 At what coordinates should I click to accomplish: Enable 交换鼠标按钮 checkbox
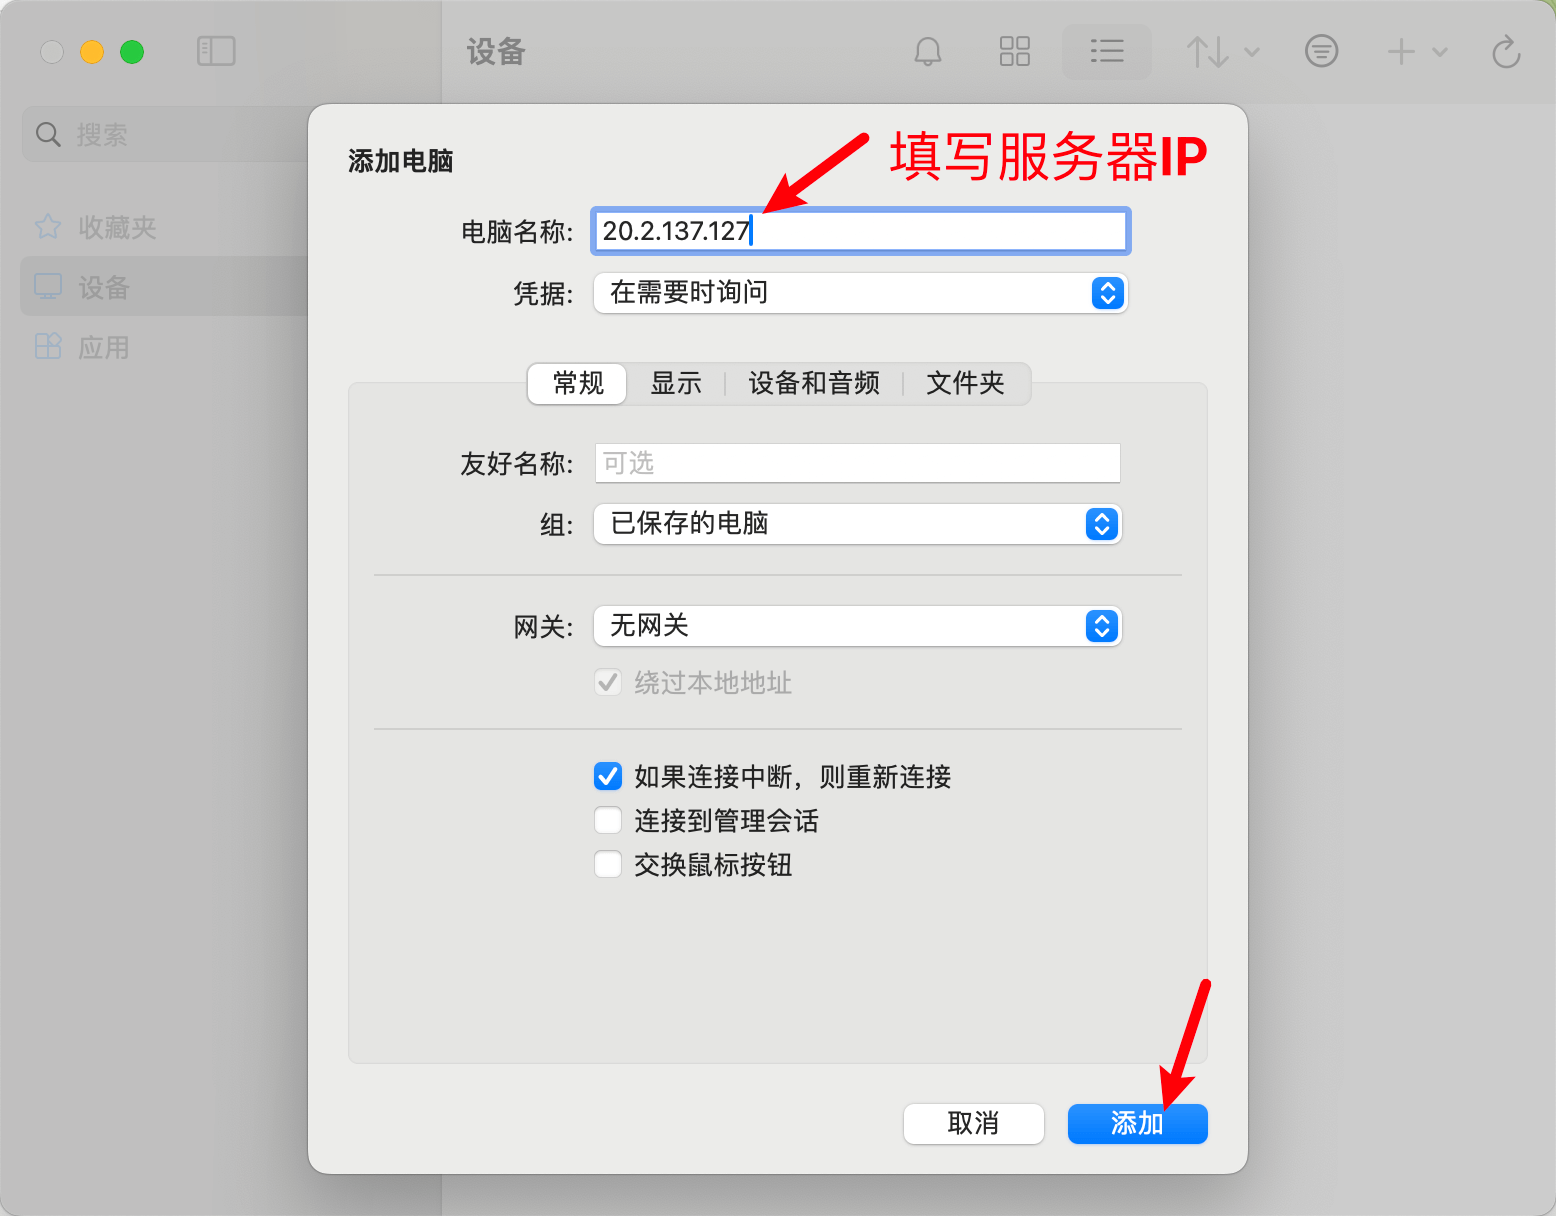click(x=608, y=864)
